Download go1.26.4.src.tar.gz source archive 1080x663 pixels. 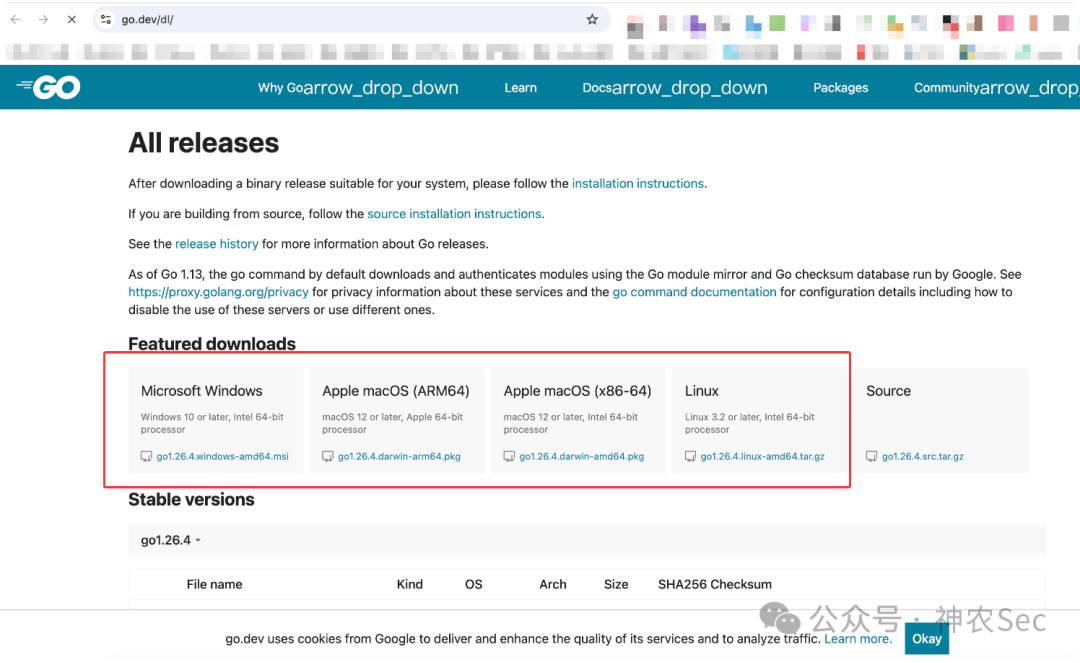click(923, 456)
